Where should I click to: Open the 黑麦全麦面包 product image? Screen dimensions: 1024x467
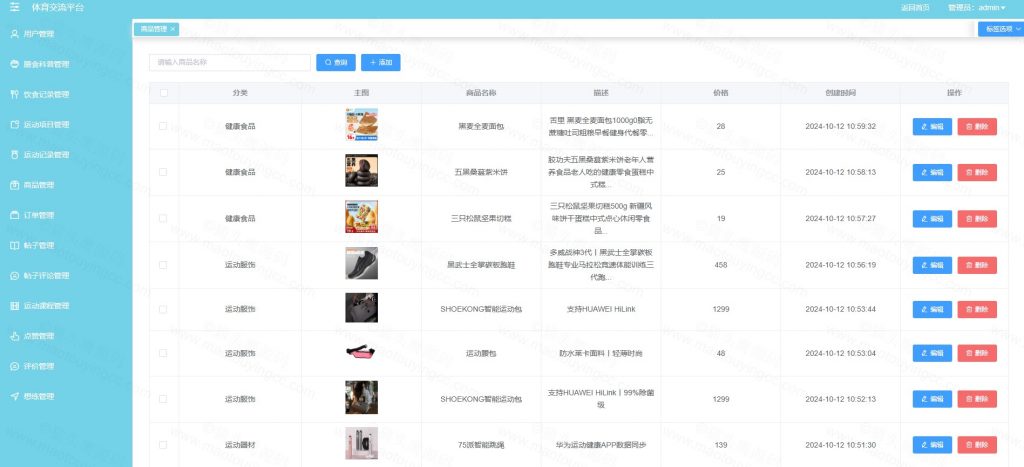point(361,125)
